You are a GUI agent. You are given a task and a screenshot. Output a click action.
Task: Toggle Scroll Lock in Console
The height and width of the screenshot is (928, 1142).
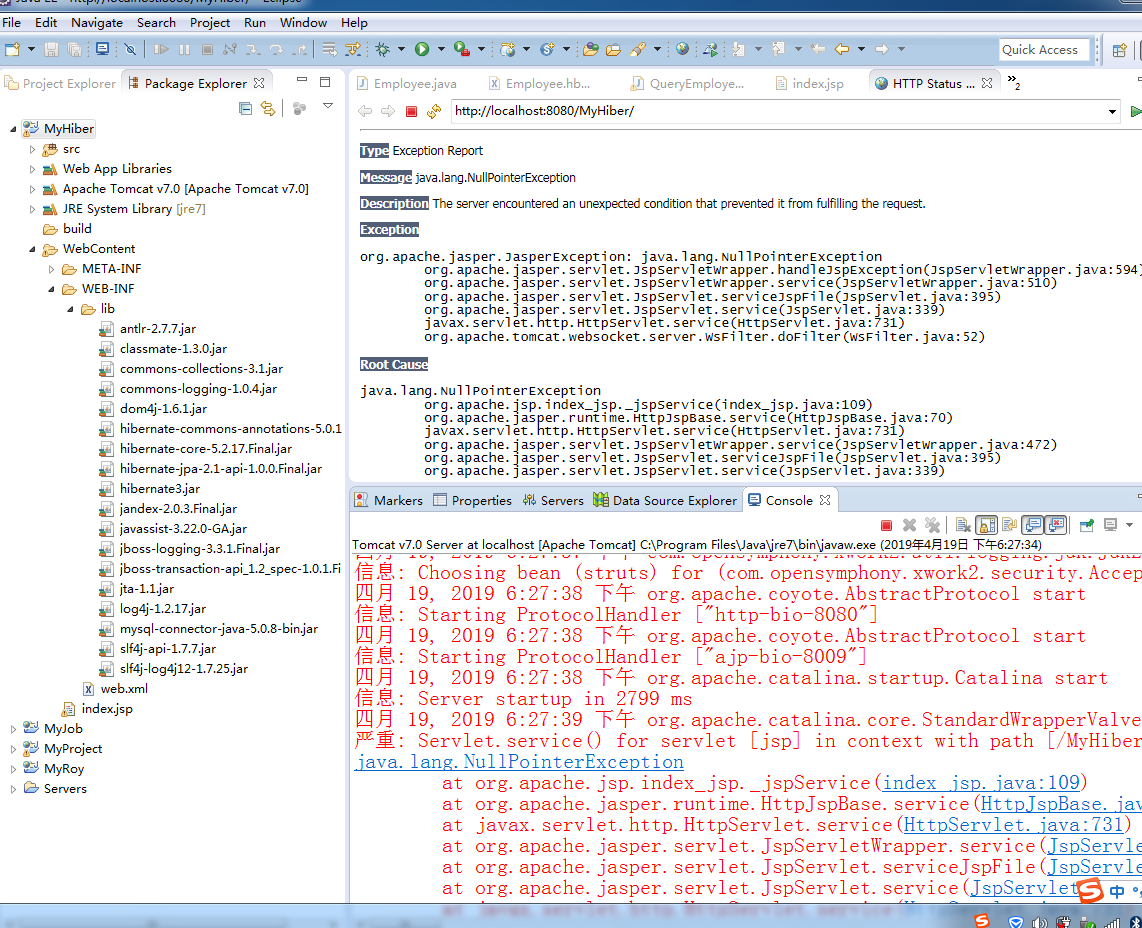[x=987, y=525]
